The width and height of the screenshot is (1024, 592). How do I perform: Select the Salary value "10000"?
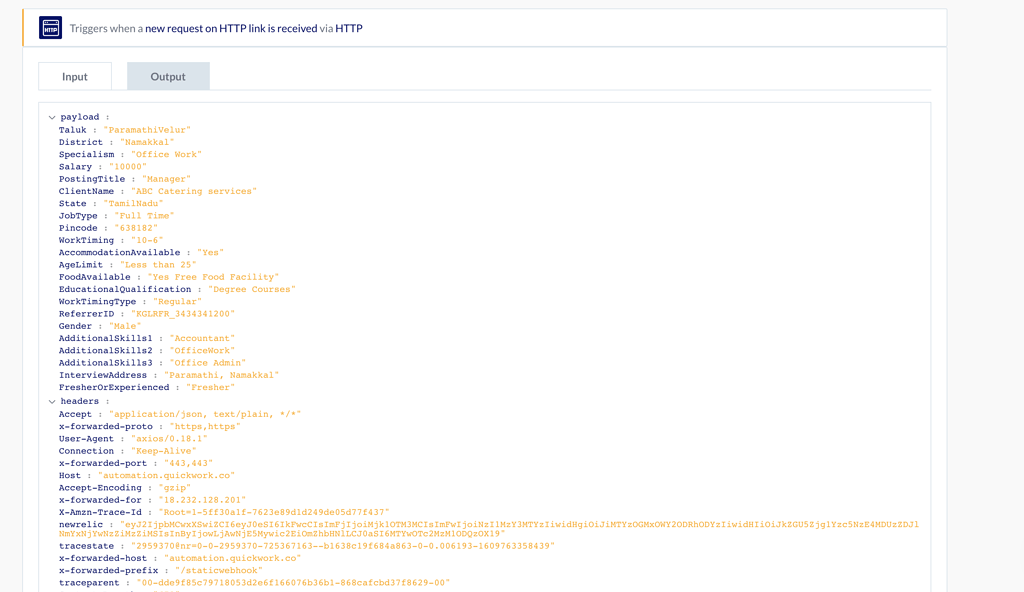[x=128, y=166]
